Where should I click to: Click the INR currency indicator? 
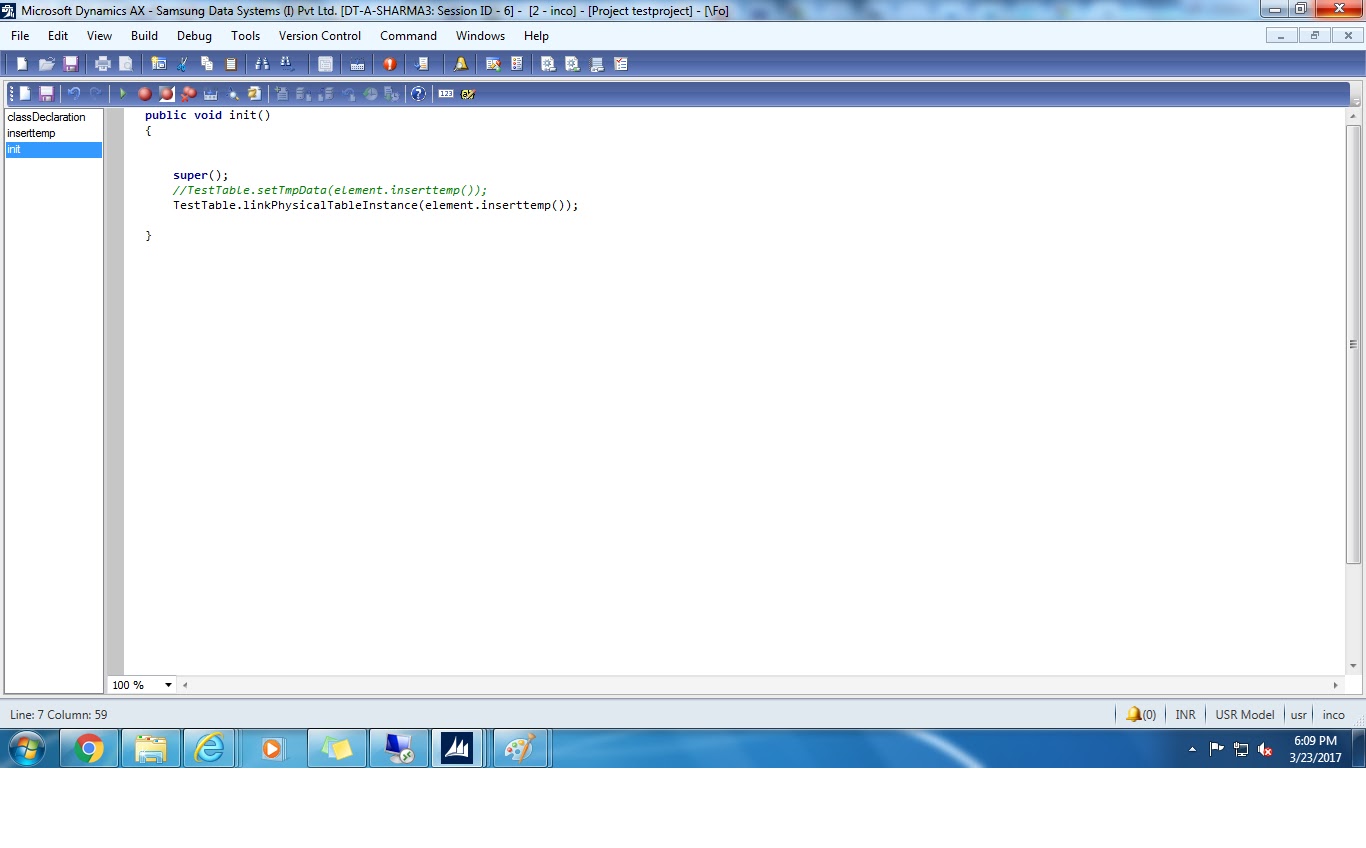[x=1184, y=714]
